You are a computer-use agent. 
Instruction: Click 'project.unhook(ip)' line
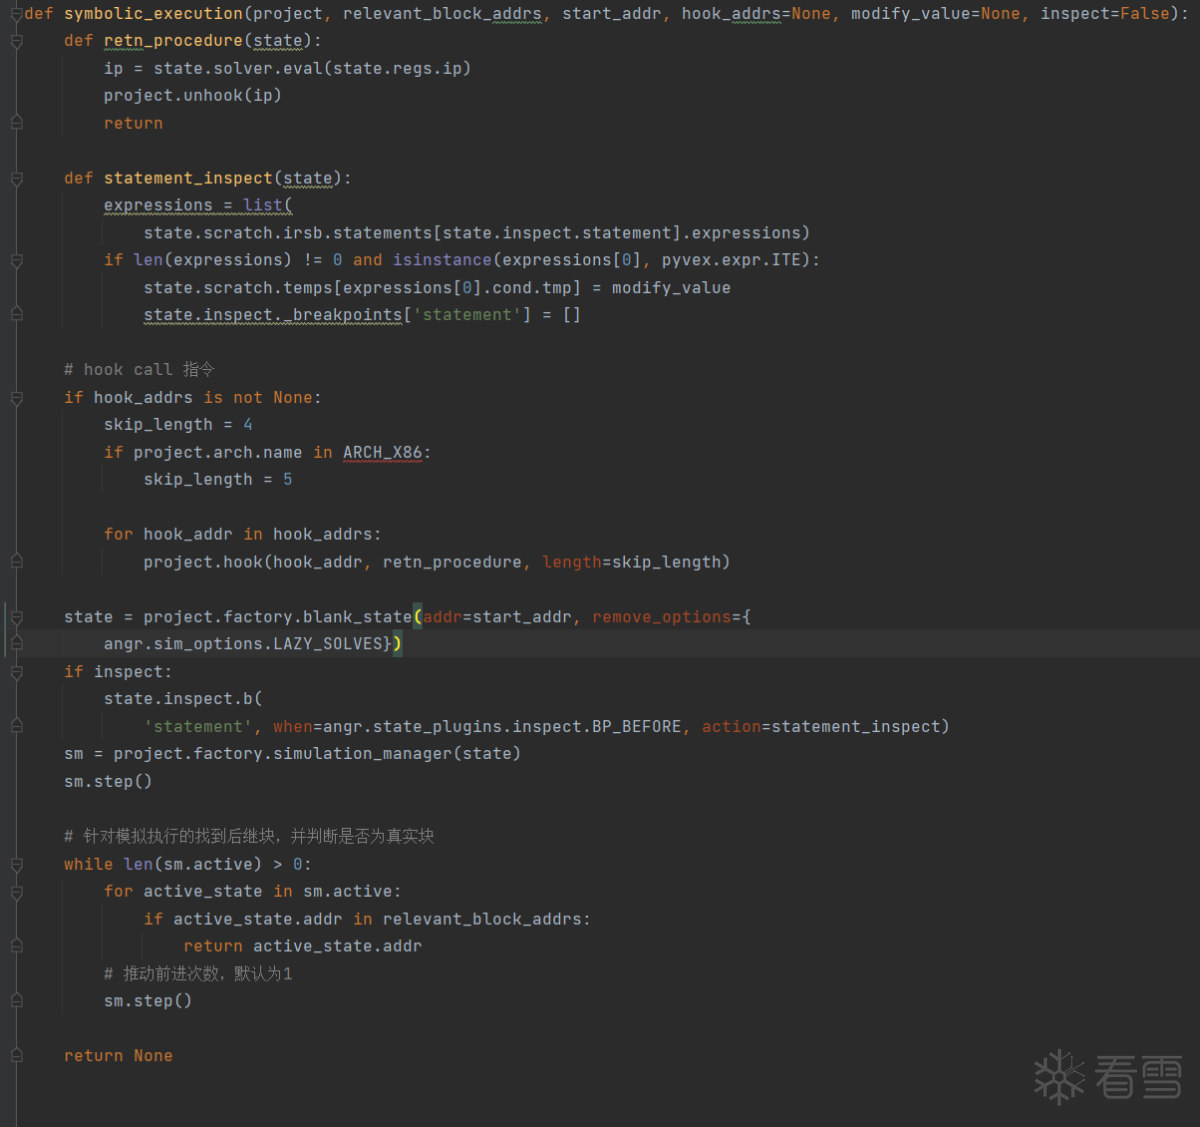tap(192, 96)
